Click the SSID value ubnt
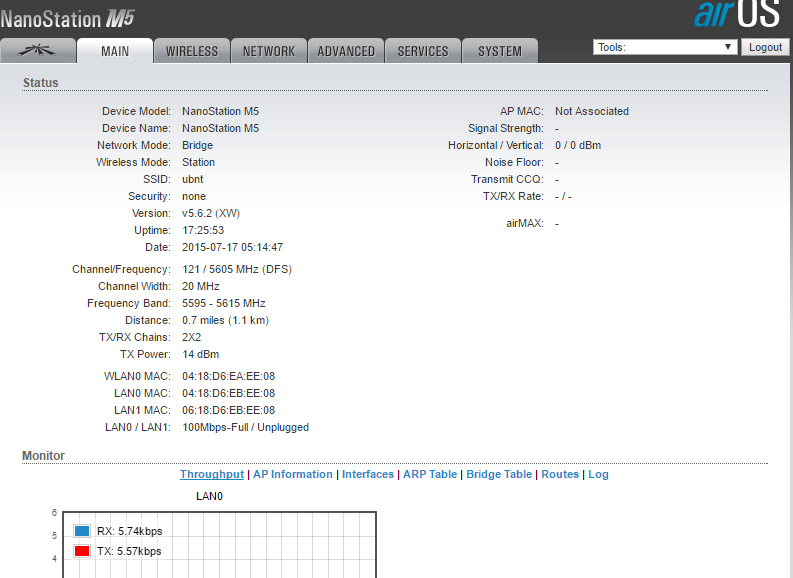The image size is (793, 578). 193,179
